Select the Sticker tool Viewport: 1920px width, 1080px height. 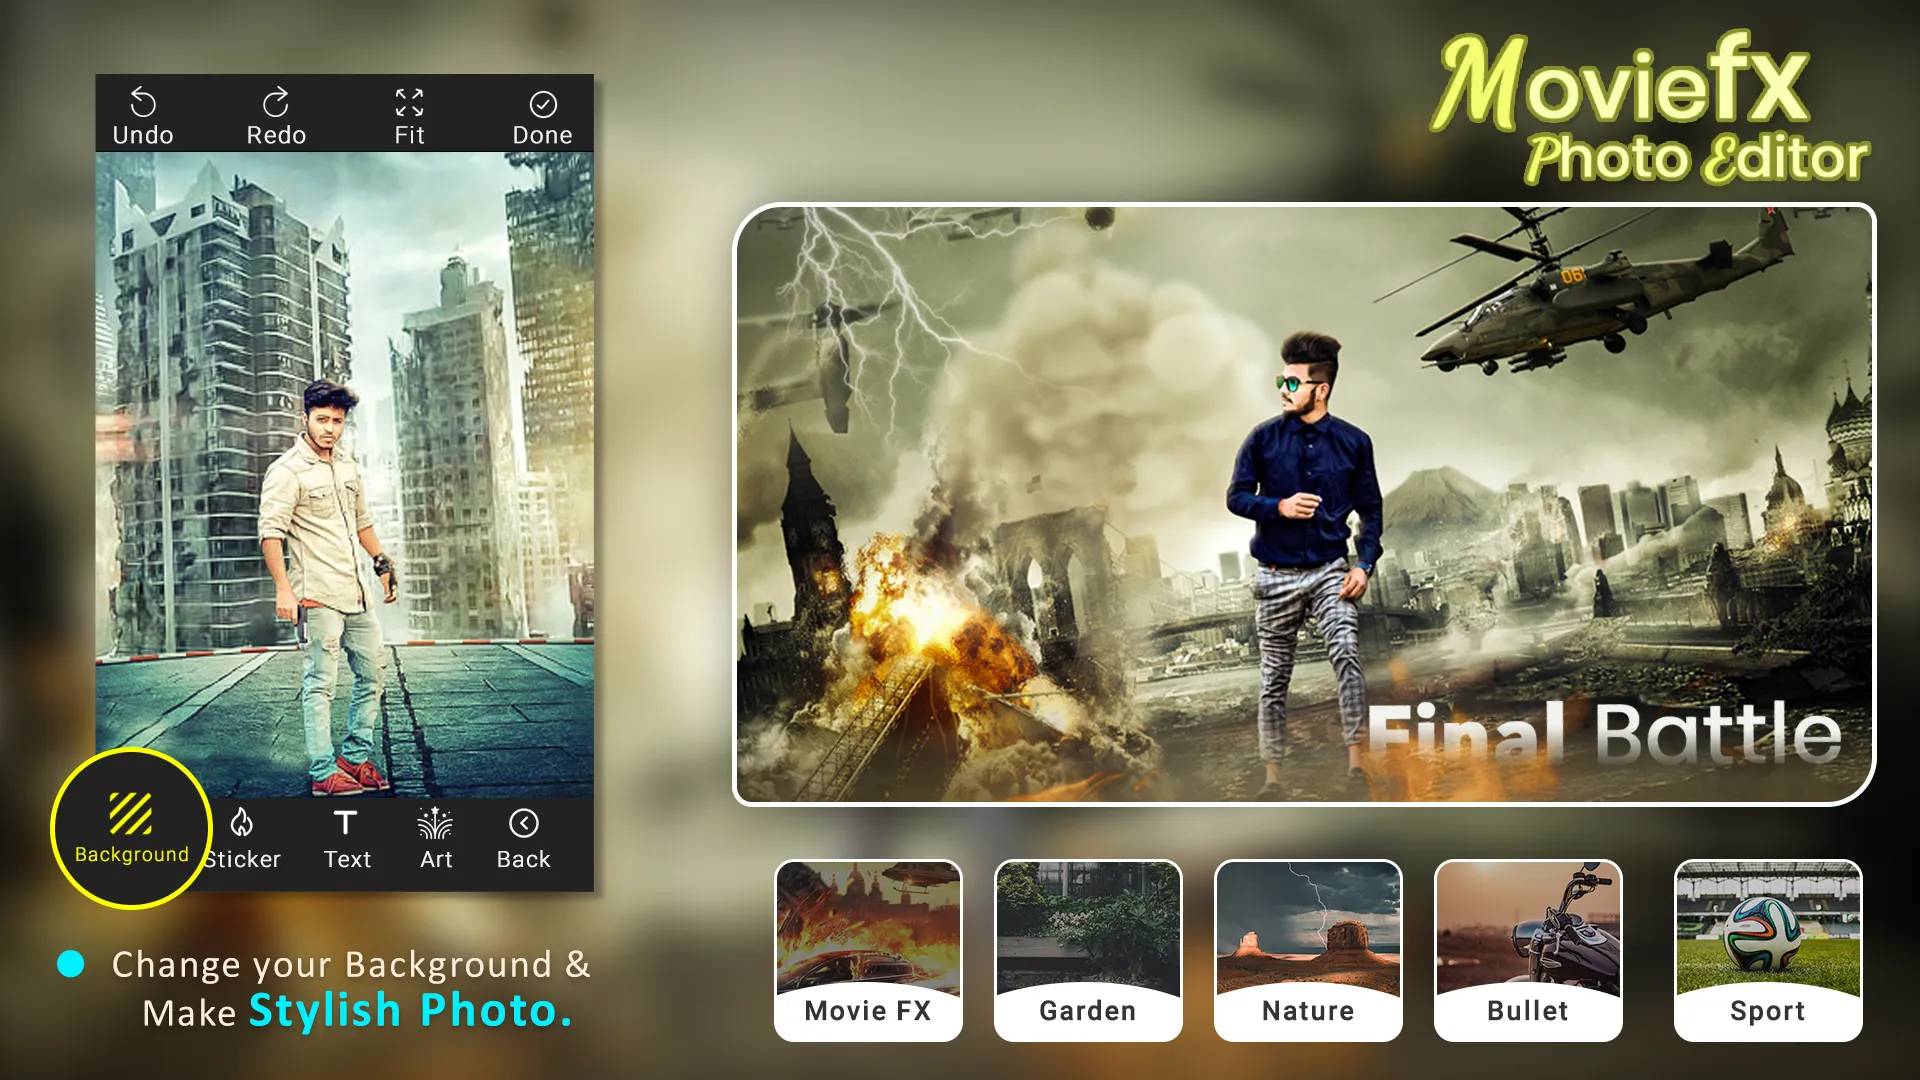[x=241, y=839]
